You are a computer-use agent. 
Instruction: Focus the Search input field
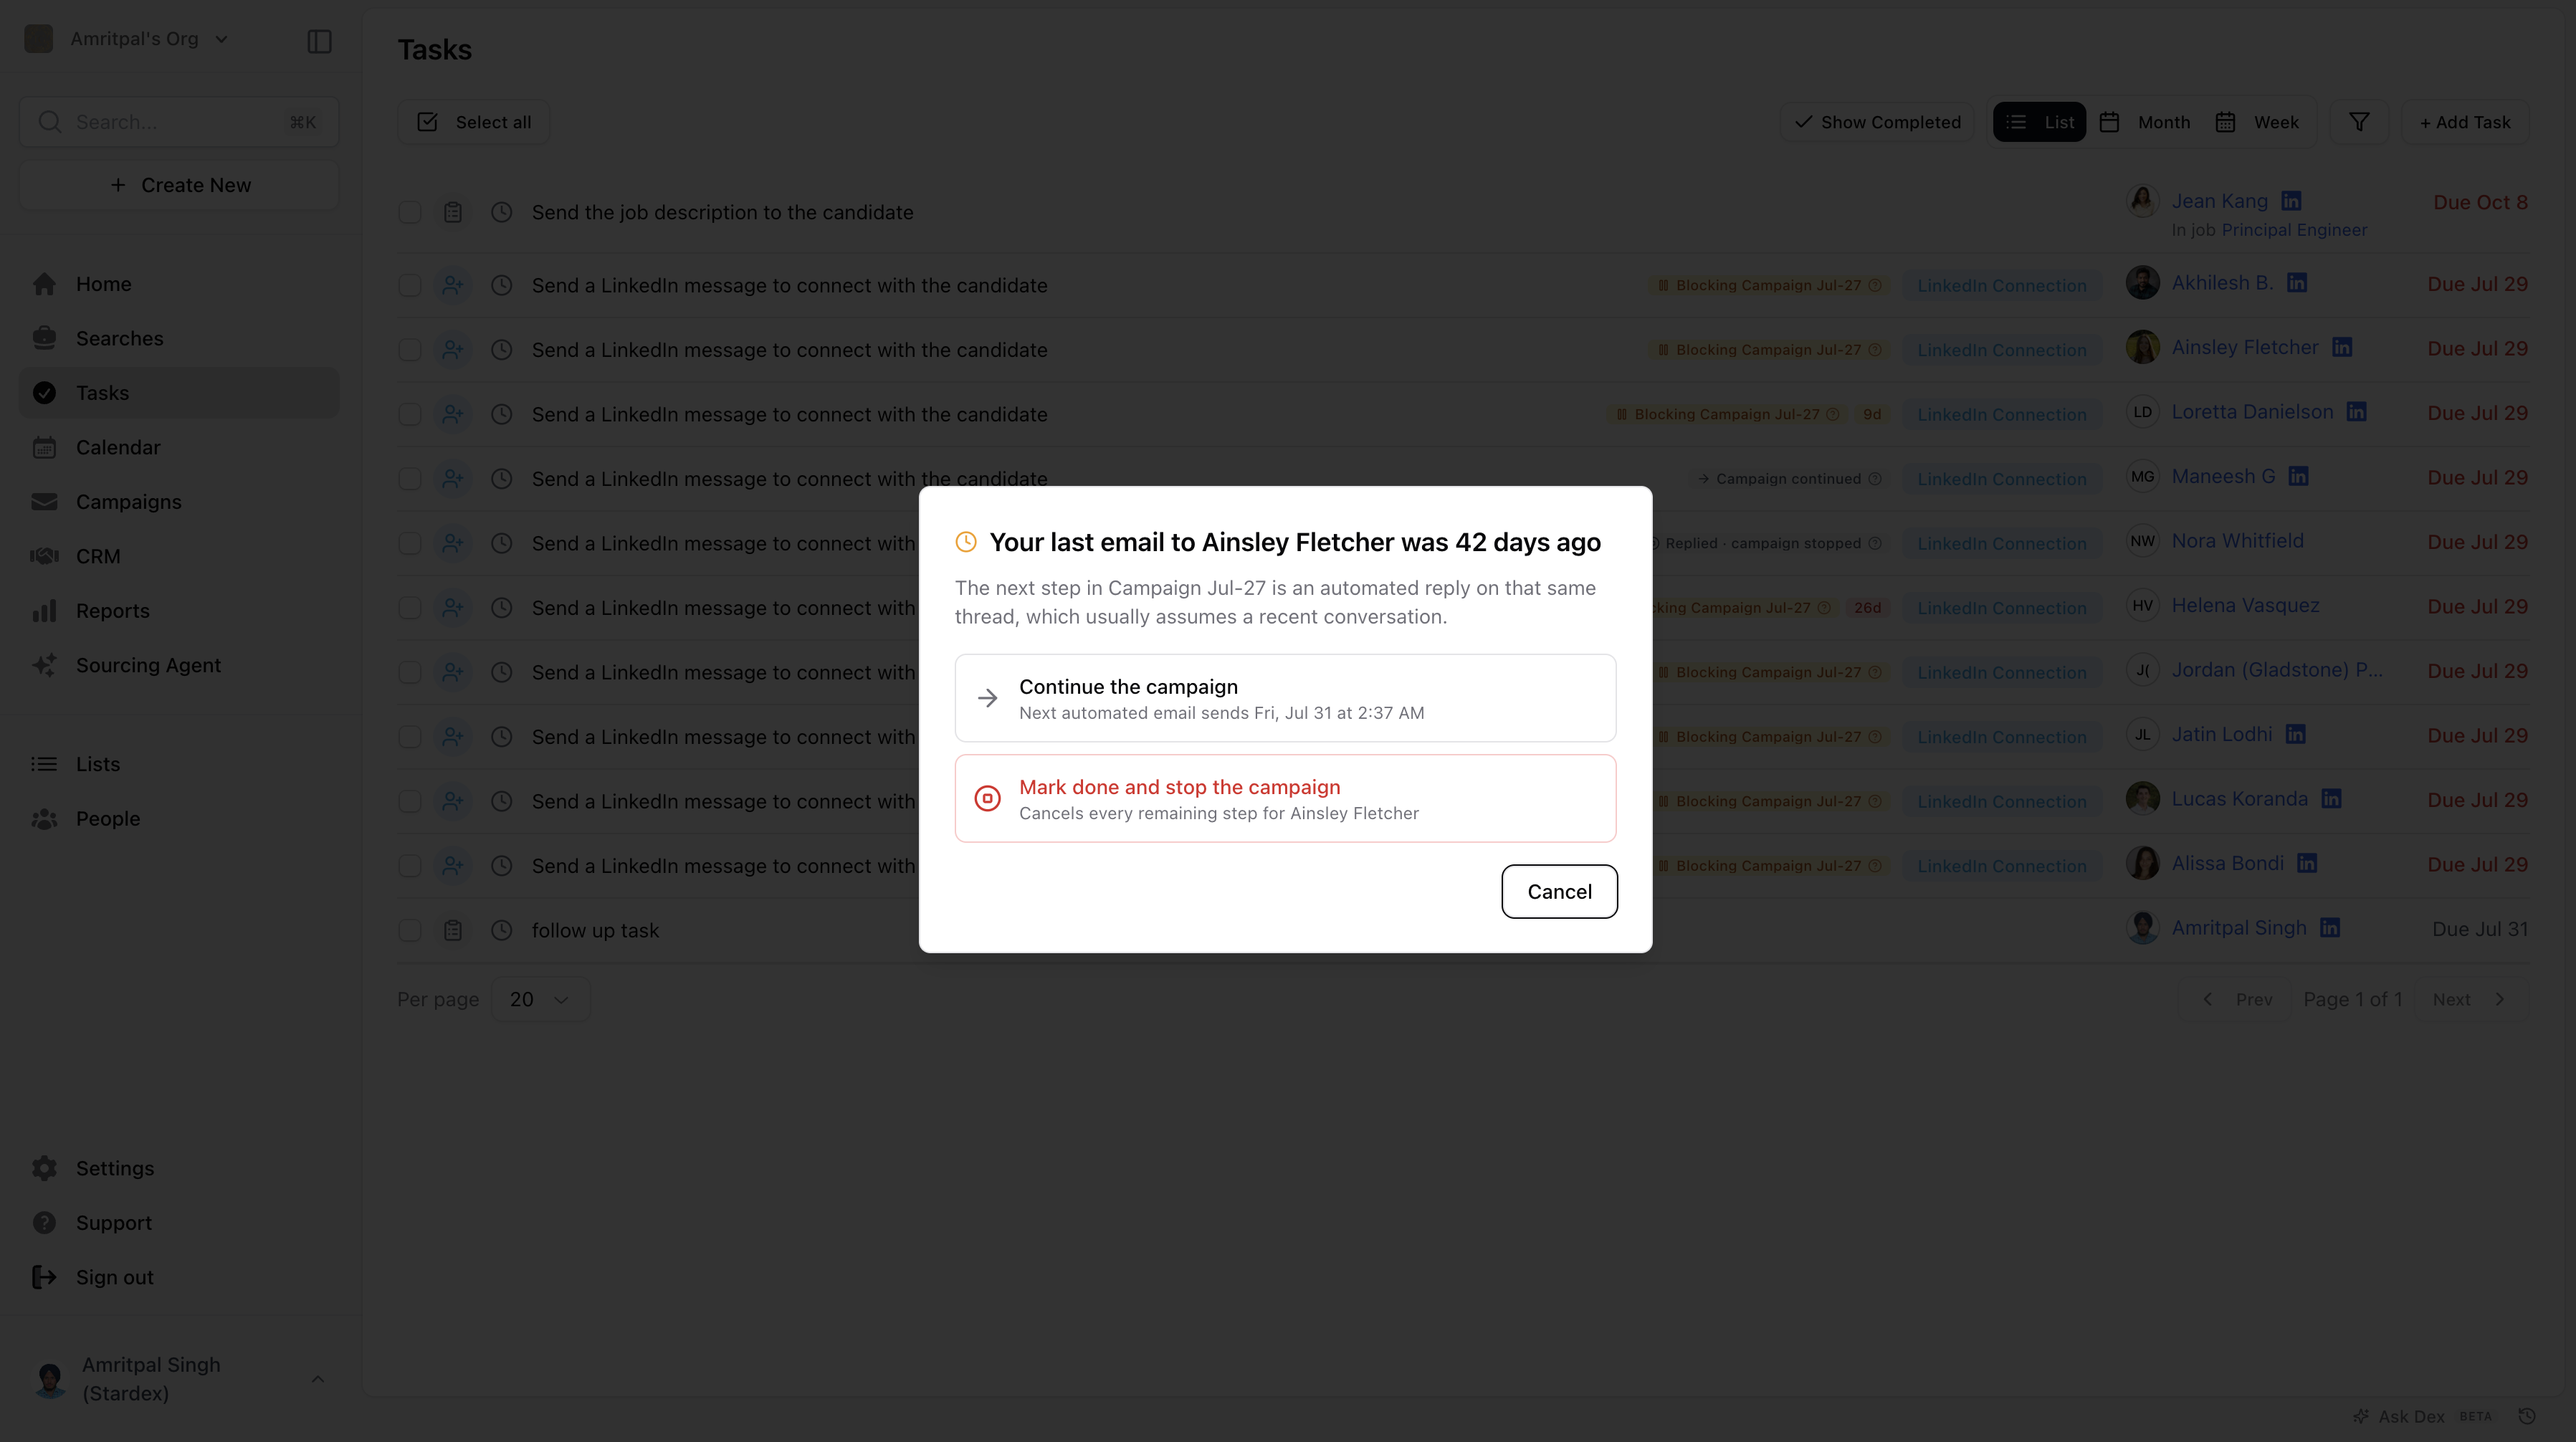180,122
